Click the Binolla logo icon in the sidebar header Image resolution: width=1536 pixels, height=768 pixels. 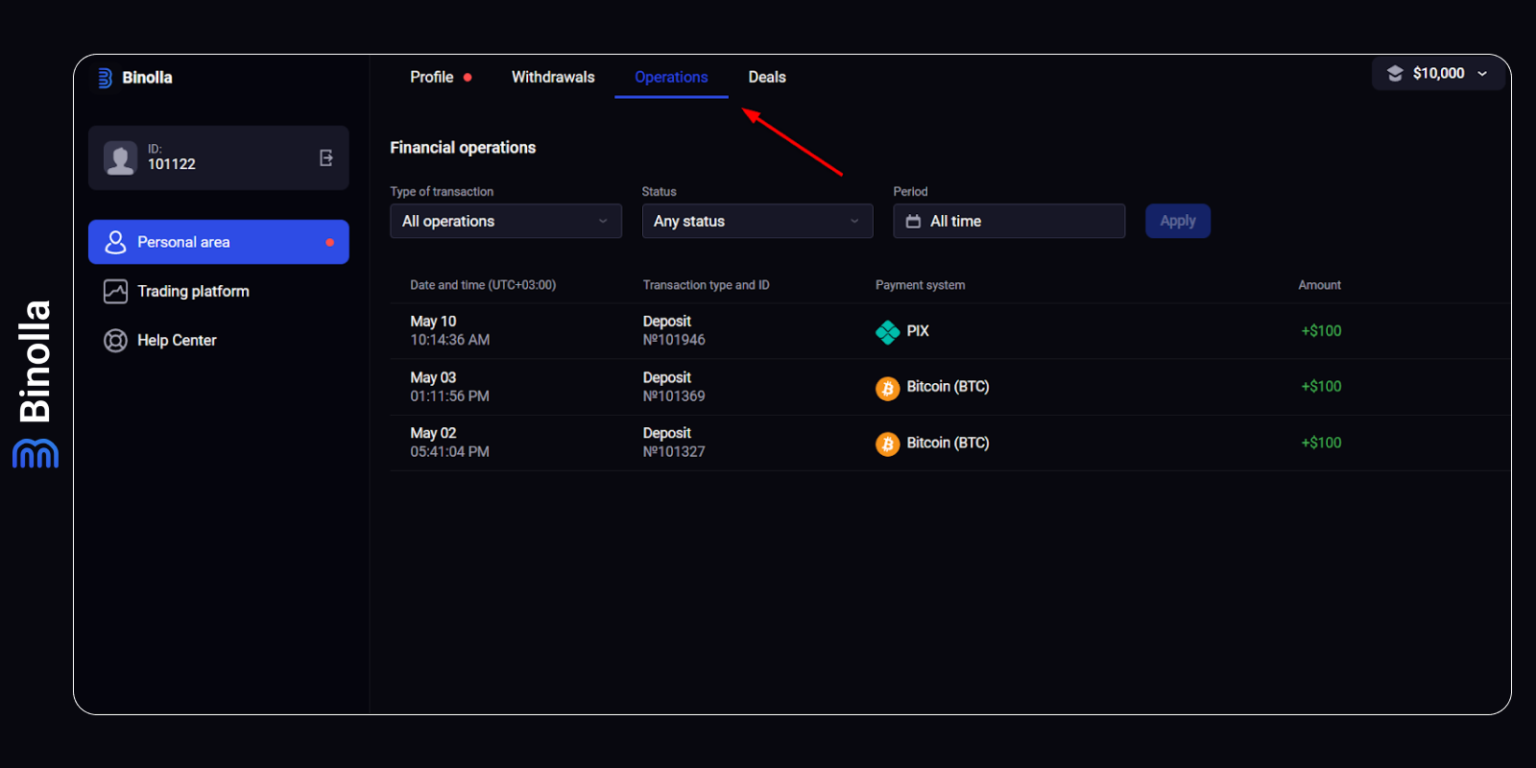tap(104, 77)
